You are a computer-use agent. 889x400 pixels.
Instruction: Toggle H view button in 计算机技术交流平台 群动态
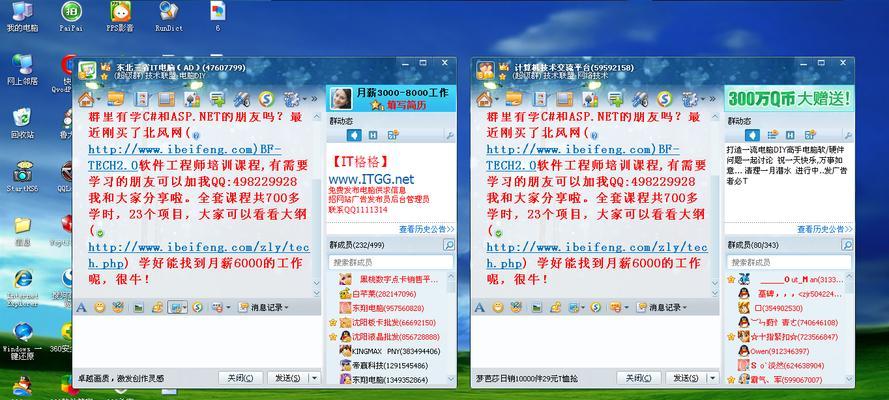790,135
